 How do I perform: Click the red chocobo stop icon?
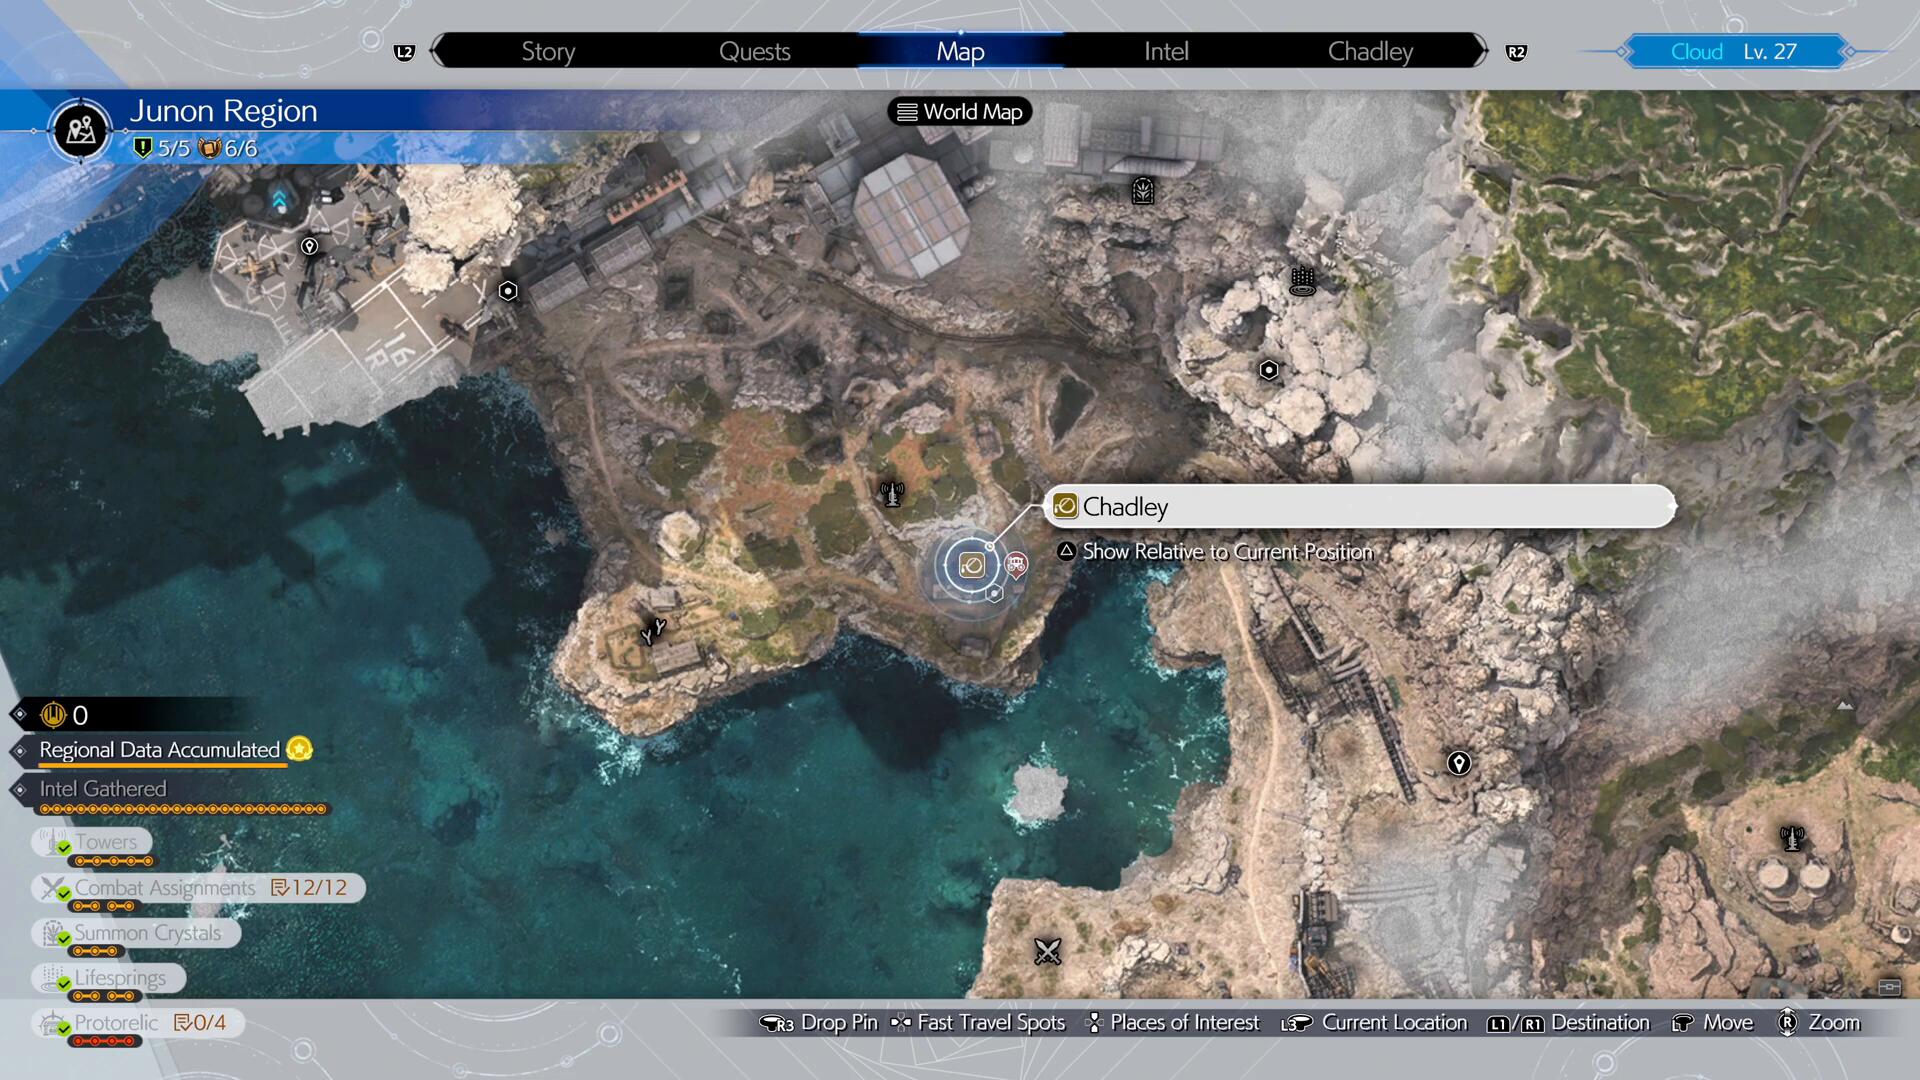(x=1016, y=566)
